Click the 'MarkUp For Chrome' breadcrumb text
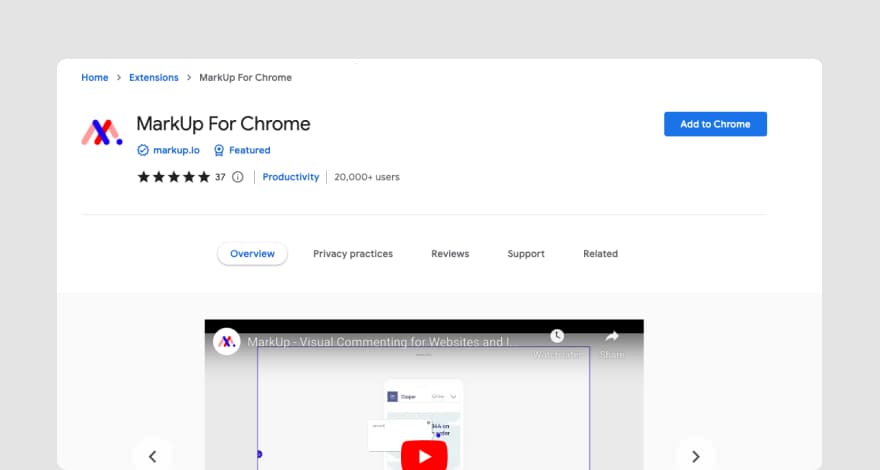Screen dimensions: 880x470 pos(245,77)
